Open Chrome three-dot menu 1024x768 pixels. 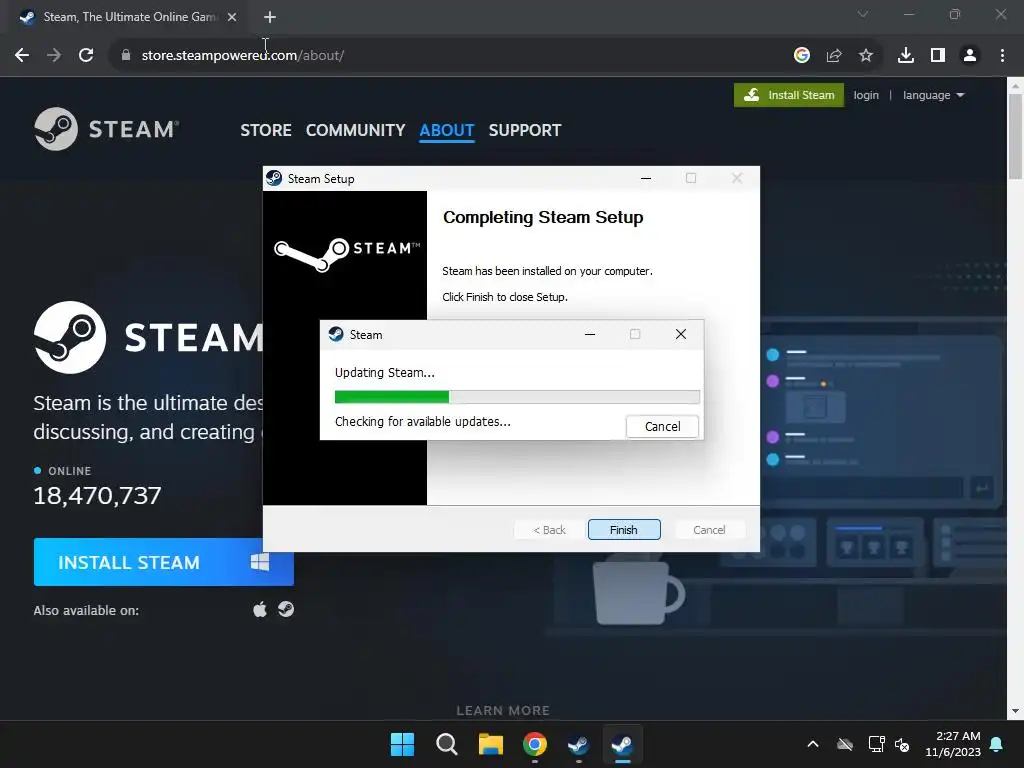tap(1002, 56)
